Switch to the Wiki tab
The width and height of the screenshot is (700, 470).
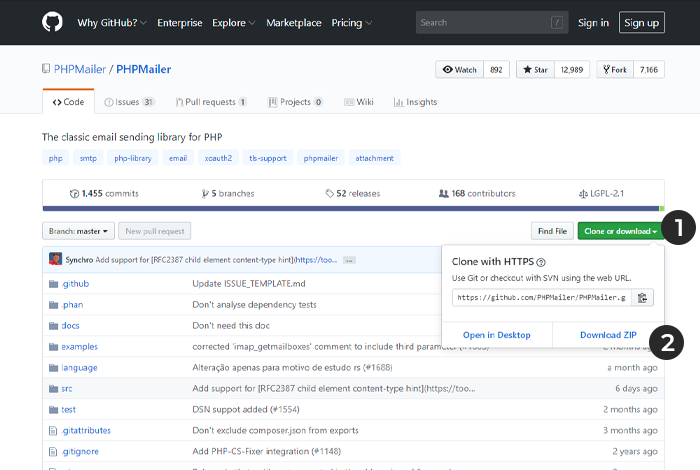pos(358,102)
